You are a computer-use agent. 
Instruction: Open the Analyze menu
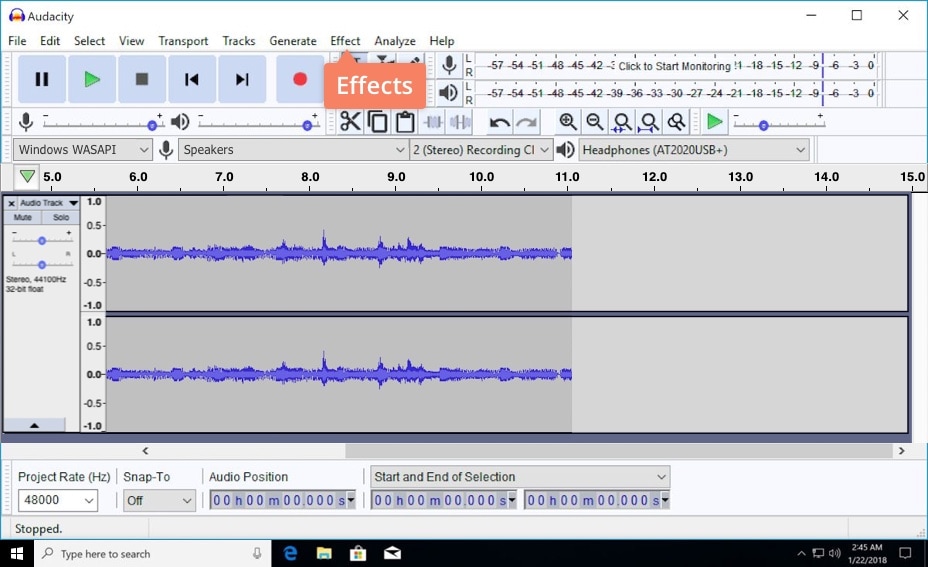pyautogui.click(x=395, y=41)
